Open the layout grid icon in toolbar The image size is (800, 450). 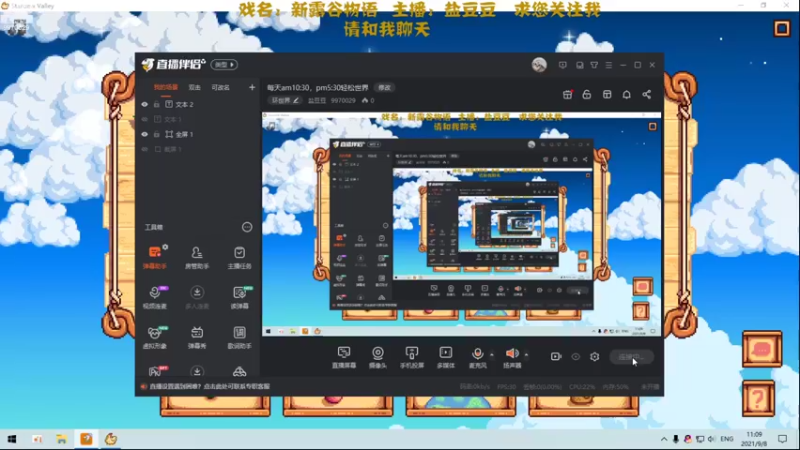point(607,94)
